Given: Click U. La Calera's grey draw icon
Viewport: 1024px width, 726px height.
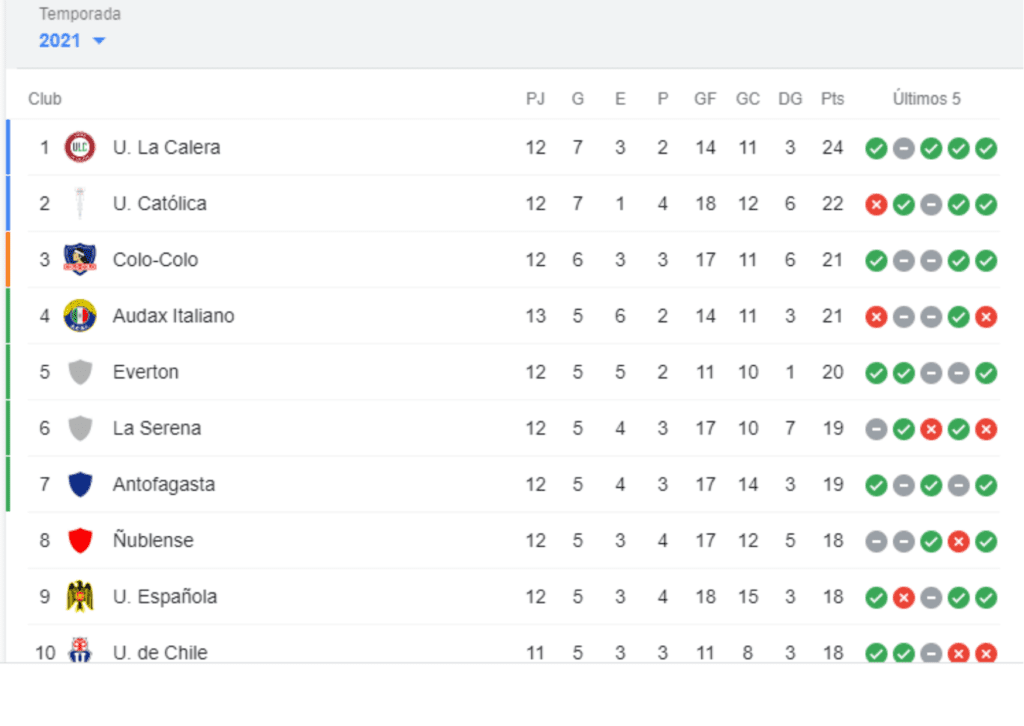Looking at the screenshot, I should coord(903,148).
